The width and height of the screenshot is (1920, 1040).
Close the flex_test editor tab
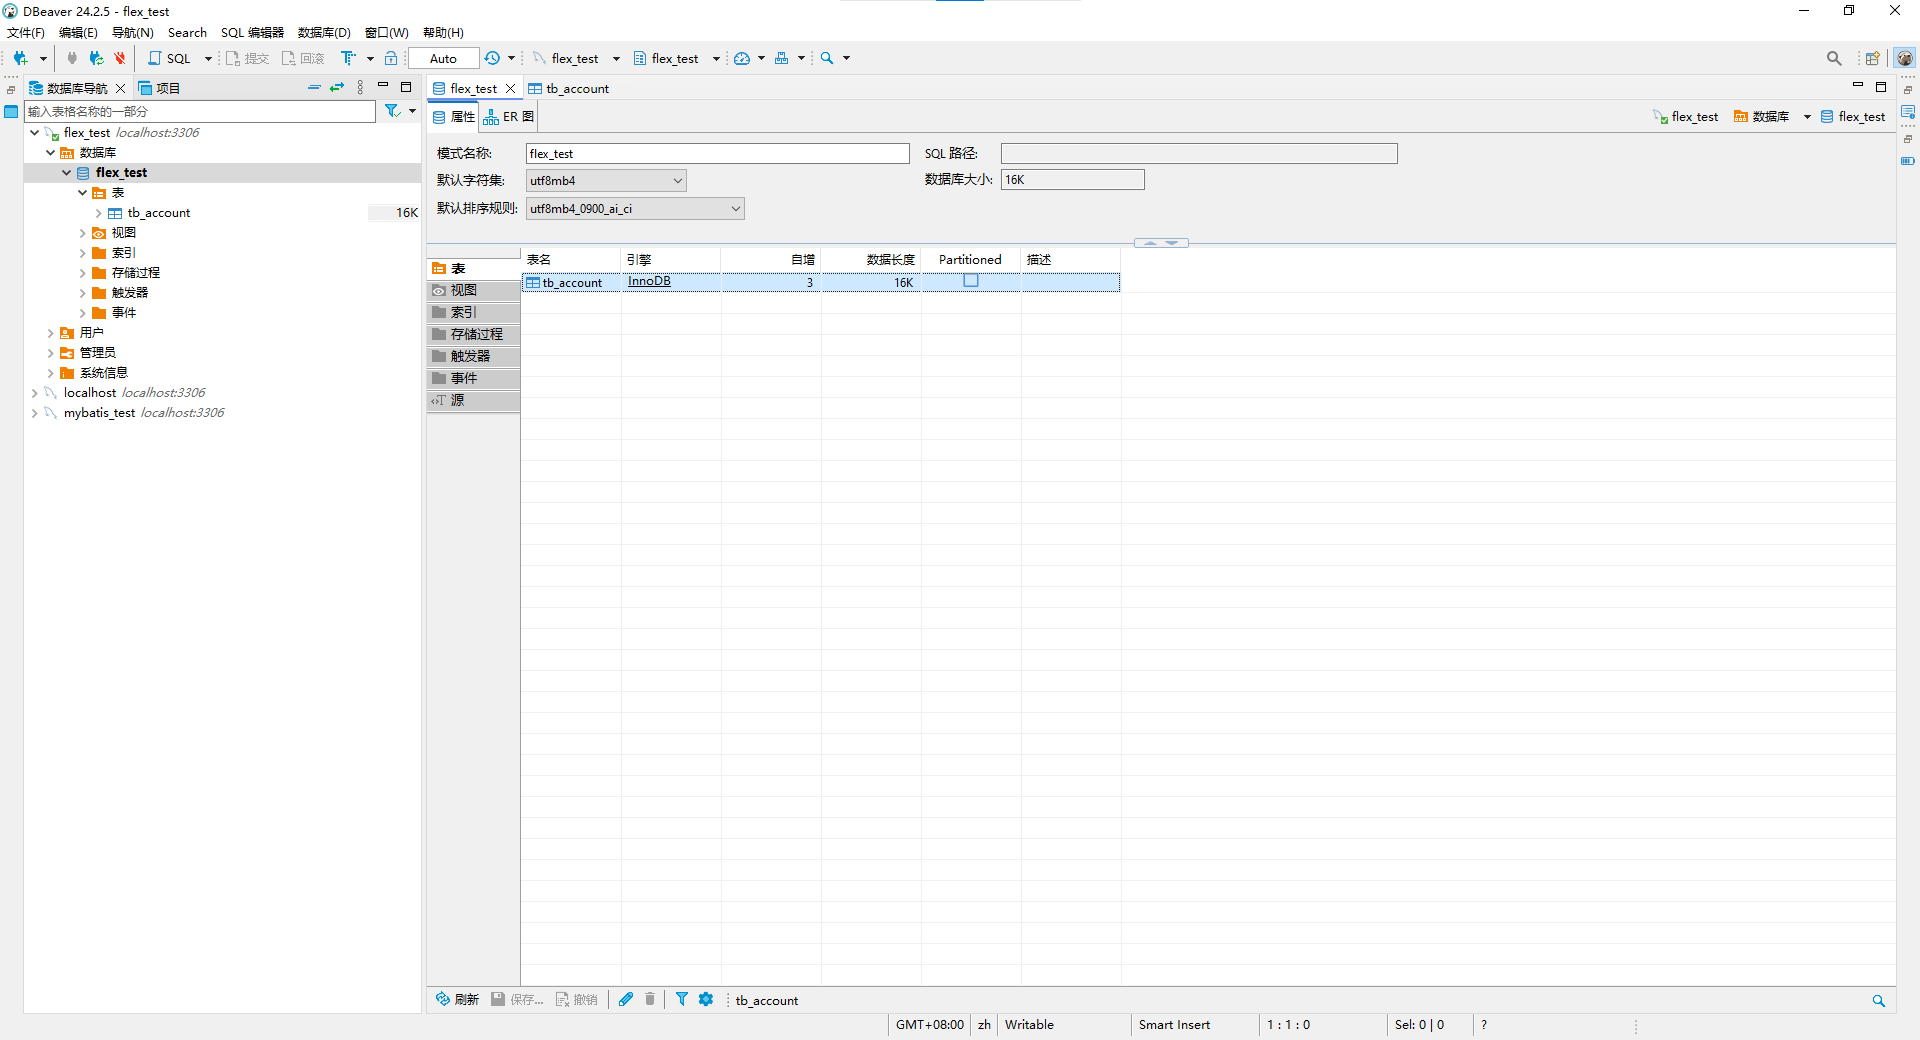(510, 88)
